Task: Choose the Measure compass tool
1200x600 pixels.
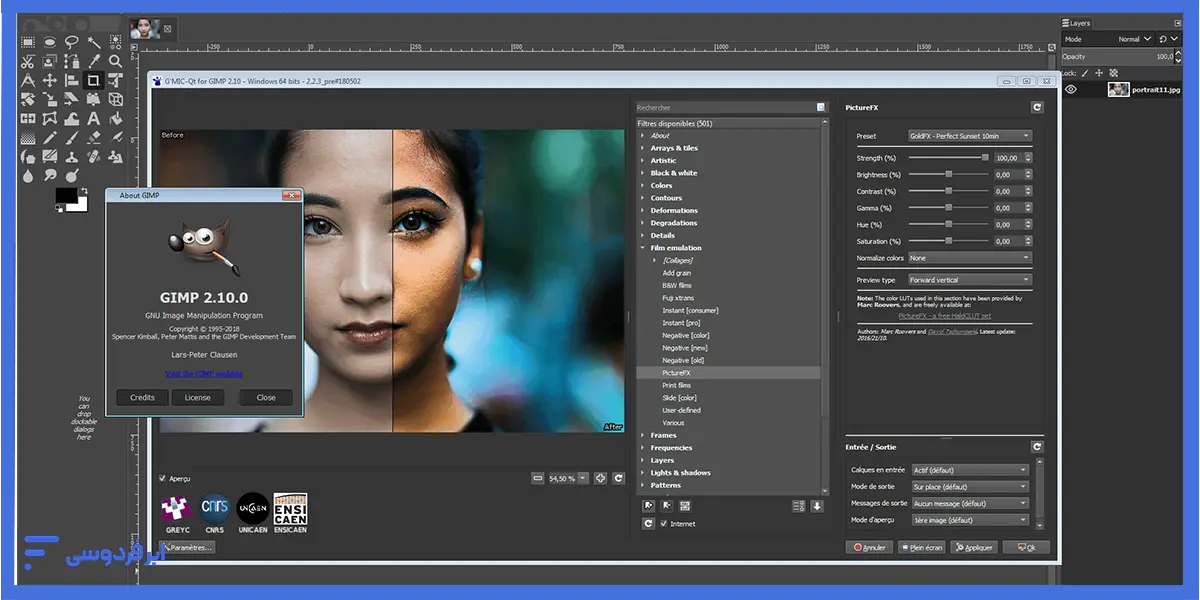Action: [28, 80]
